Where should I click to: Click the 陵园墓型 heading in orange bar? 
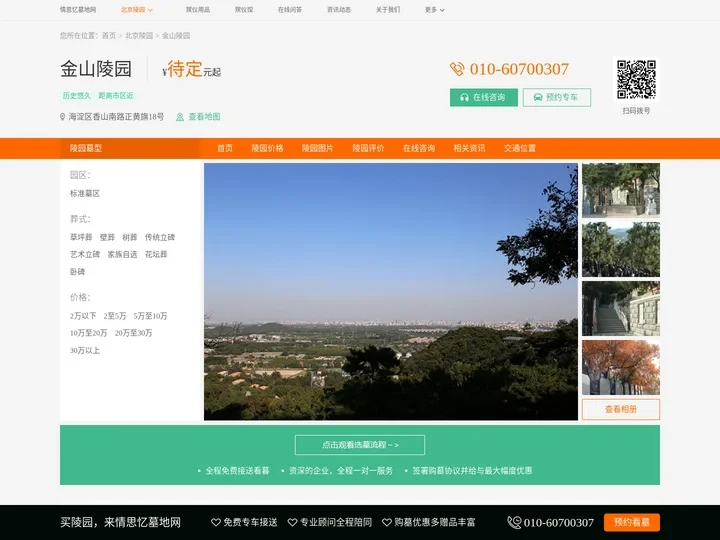86,148
